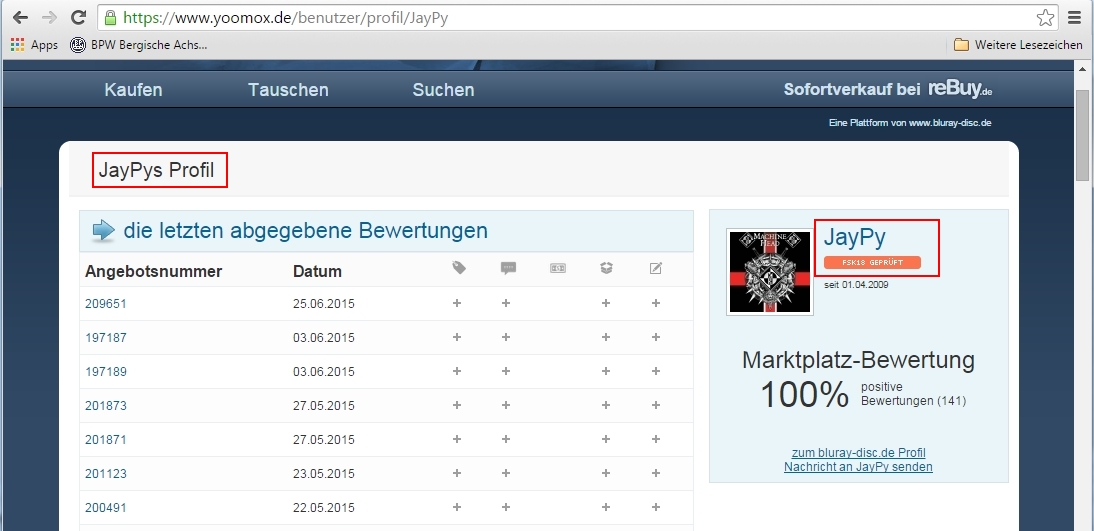Open the Weitere Lesezeichen bookmarks folder
The width and height of the screenshot is (1094, 531).
1017,45
